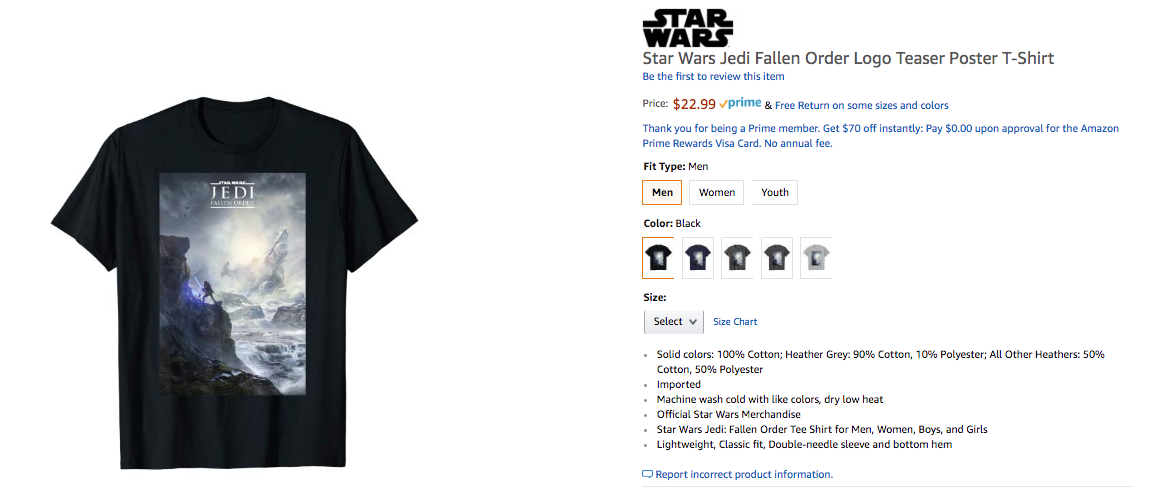Click Be the first to review link
The width and height of the screenshot is (1149, 496).
tap(713, 77)
